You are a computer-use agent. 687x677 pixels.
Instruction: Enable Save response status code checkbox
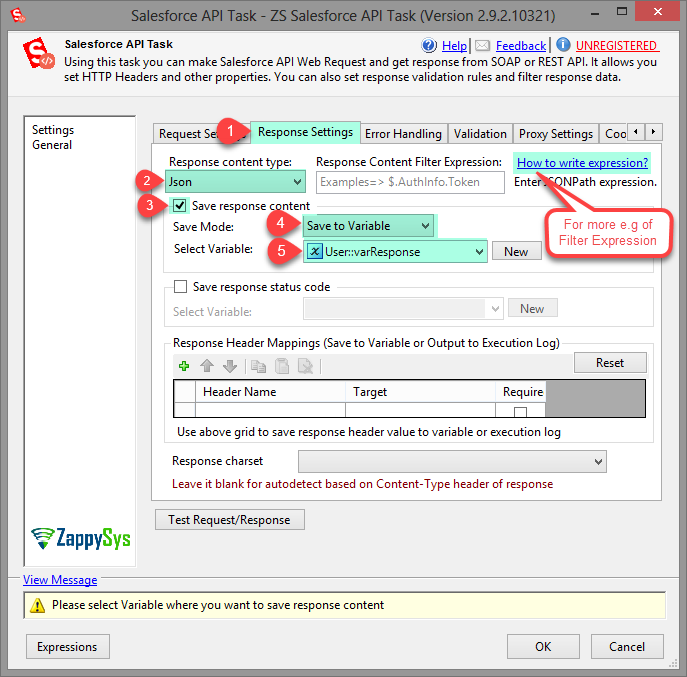pyautogui.click(x=180, y=287)
